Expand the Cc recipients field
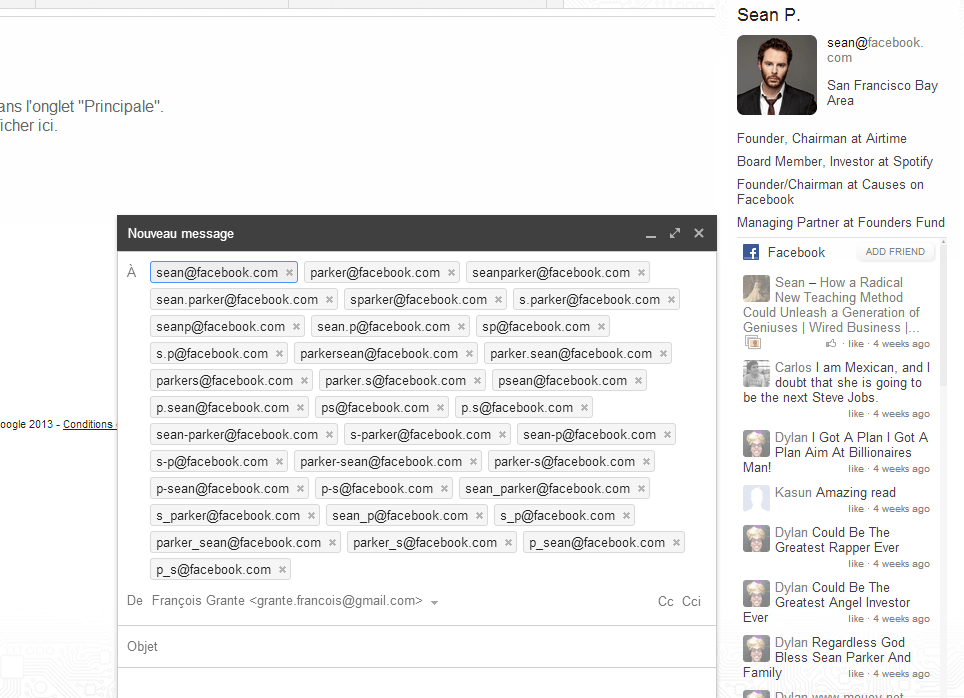 (665, 601)
